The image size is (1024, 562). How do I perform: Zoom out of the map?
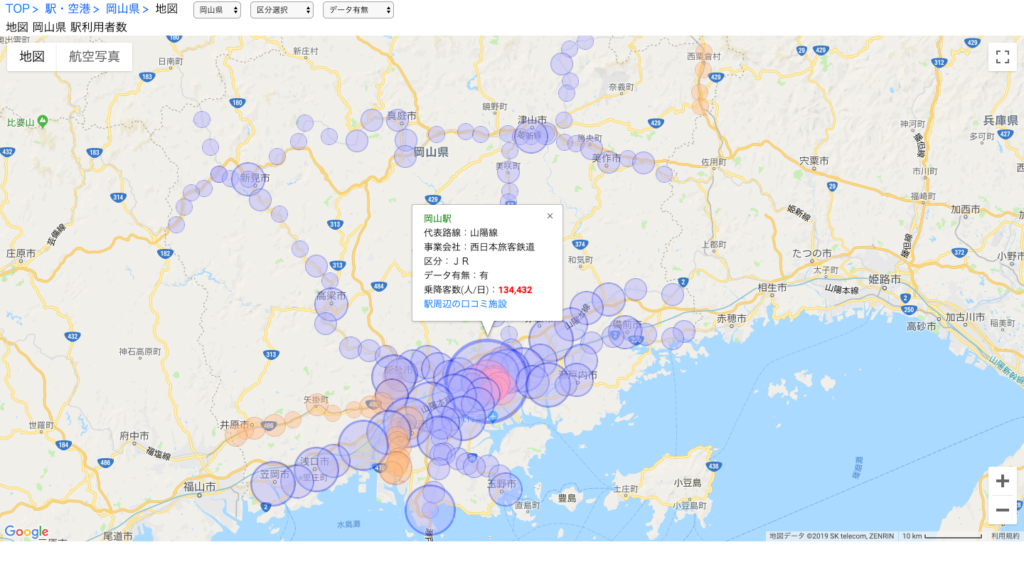click(x=1001, y=511)
